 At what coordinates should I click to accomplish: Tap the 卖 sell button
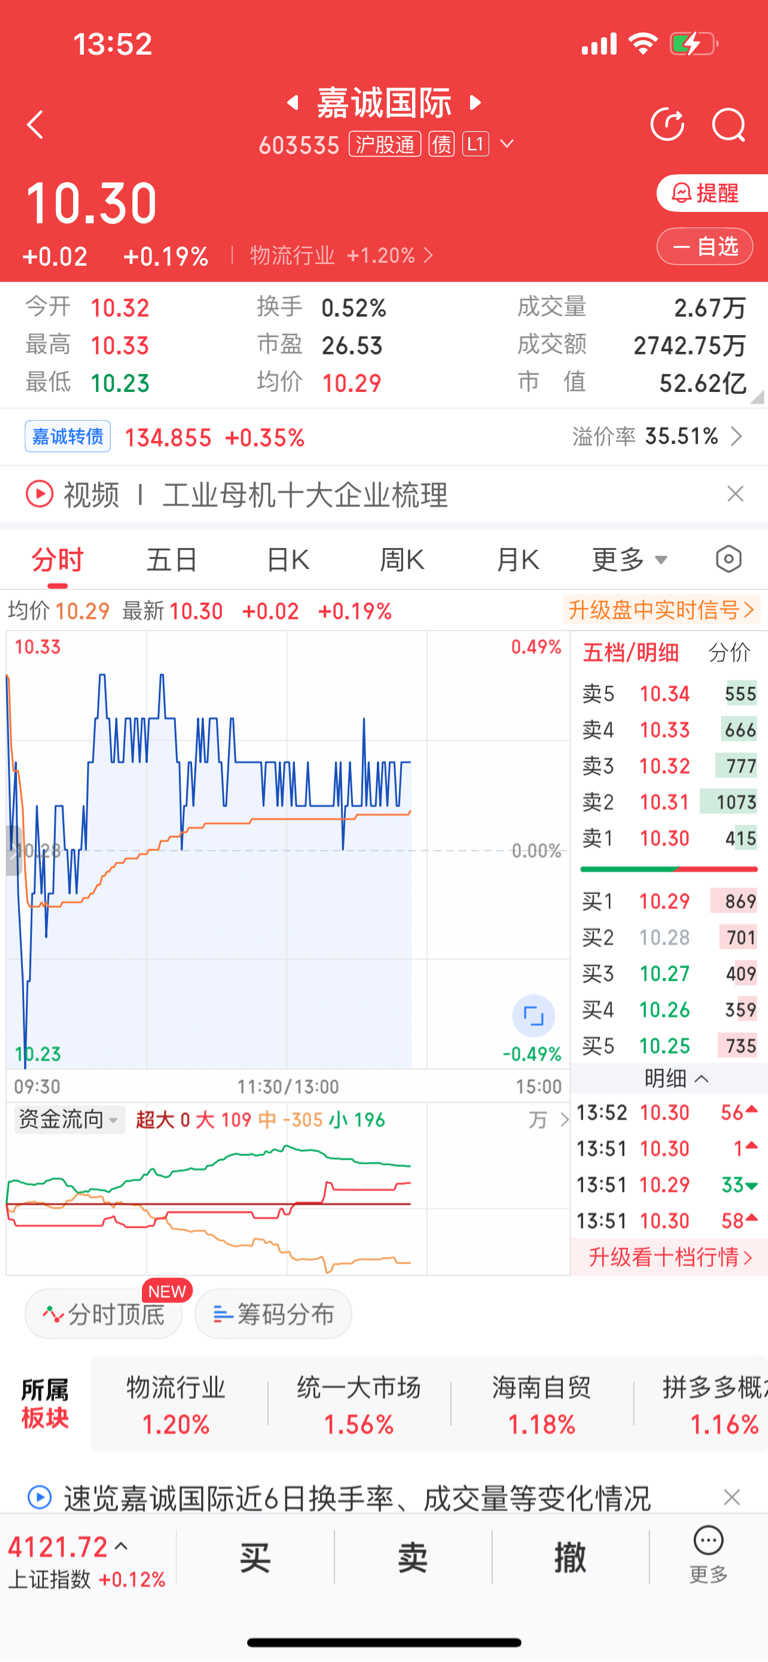point(413,1557)
